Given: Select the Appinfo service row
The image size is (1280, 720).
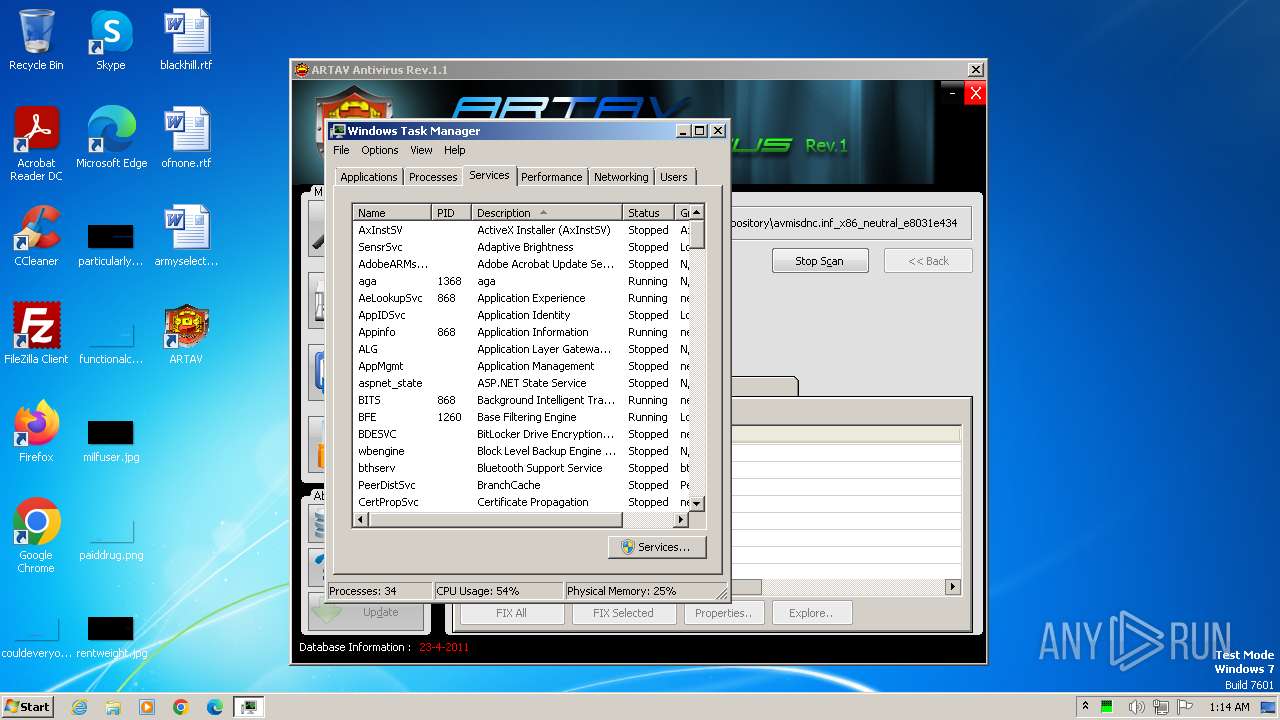Looking at the screenshot, I should click(522, 332).
